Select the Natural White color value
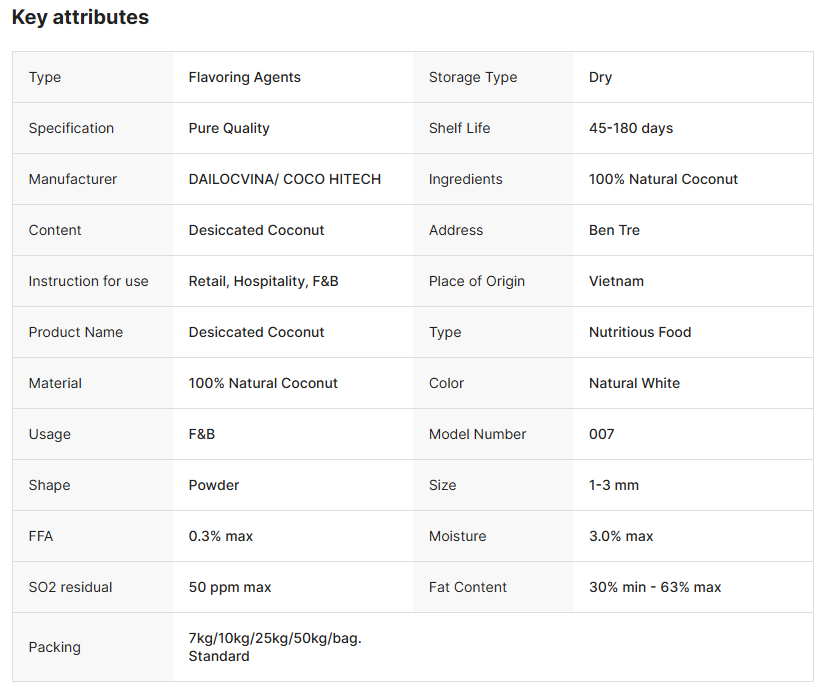This screenshot has height=691, width=827. click(x=634, y=383)
